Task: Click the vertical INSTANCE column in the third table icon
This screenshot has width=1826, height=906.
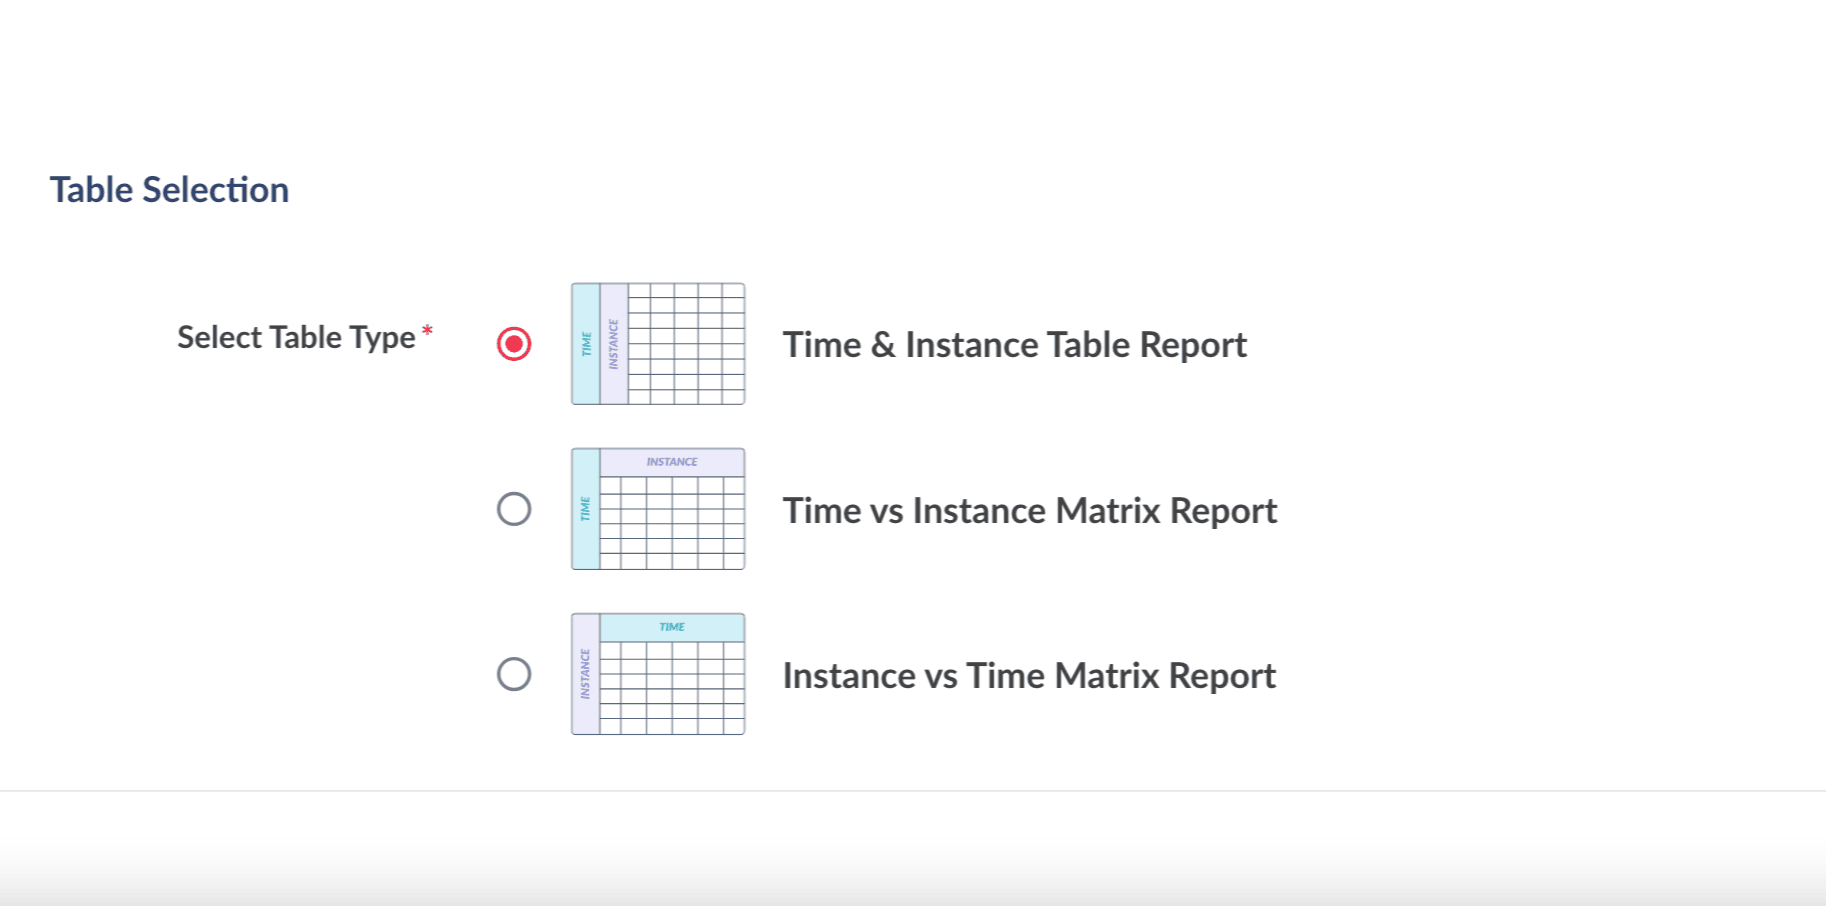Action: [x=586, y=674]
